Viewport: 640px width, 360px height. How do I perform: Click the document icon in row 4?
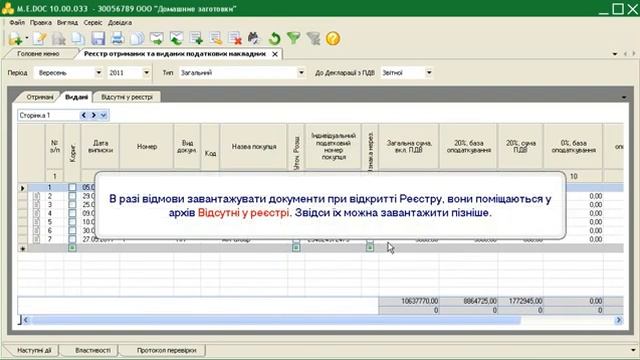(x=37, y=213)
